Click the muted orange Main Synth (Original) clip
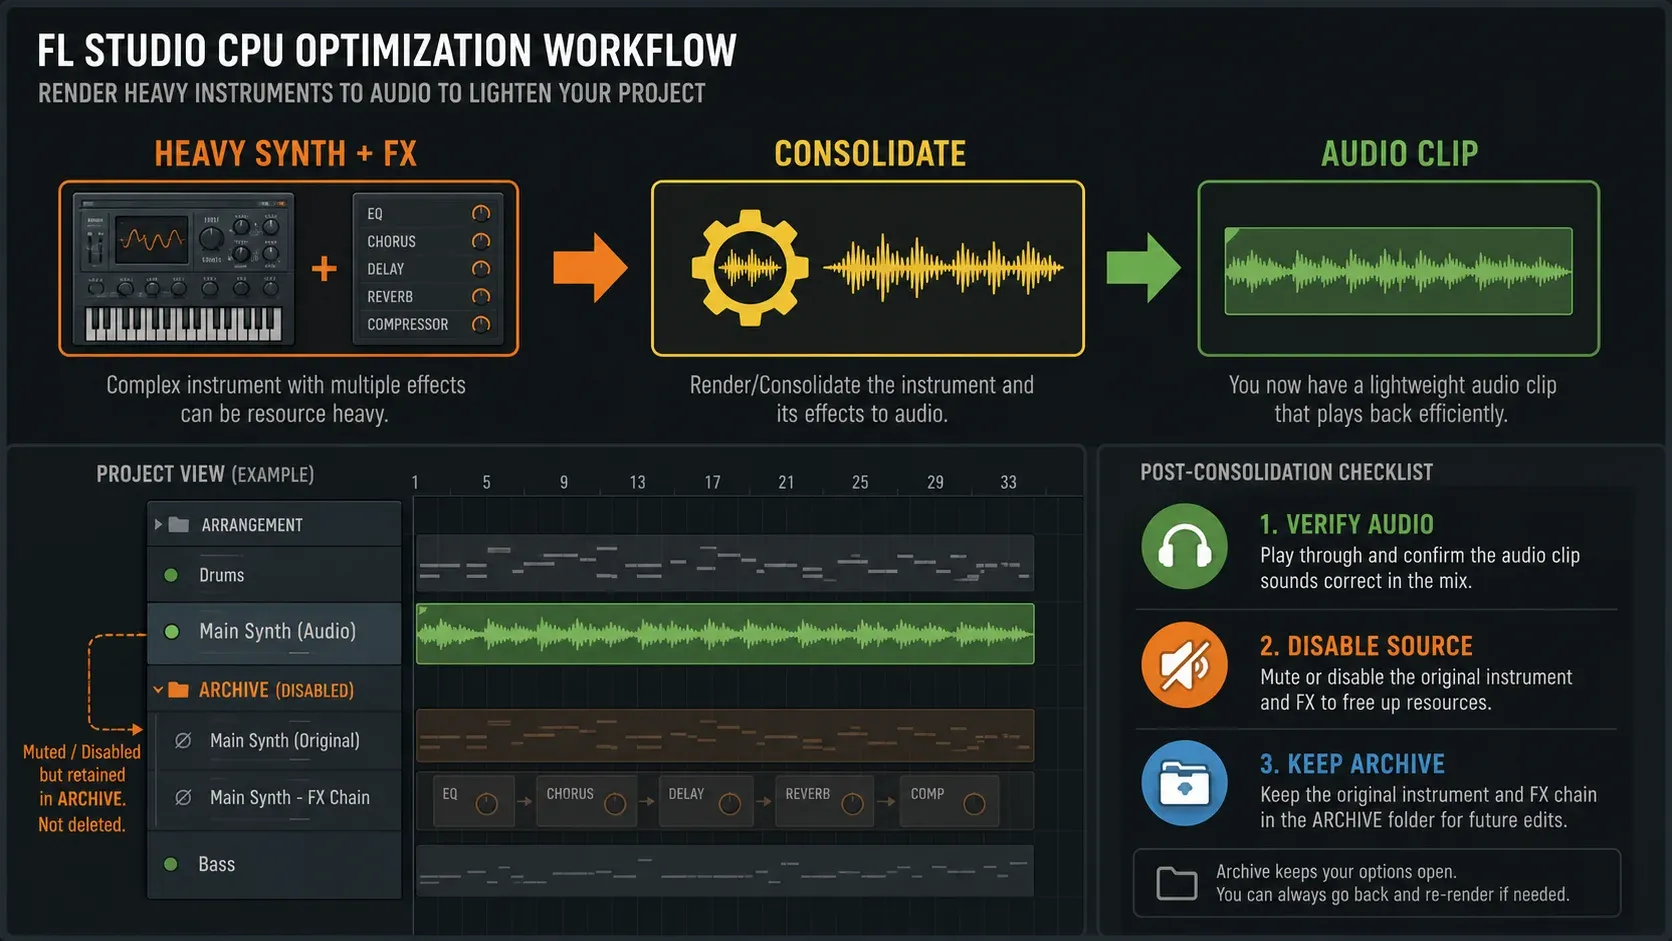This screenshot has height=941, width=1672. click(x=725, y=736)
